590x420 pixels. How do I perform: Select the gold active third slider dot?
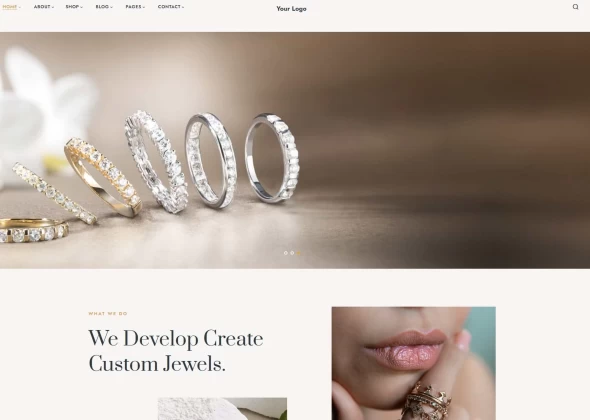298,253
